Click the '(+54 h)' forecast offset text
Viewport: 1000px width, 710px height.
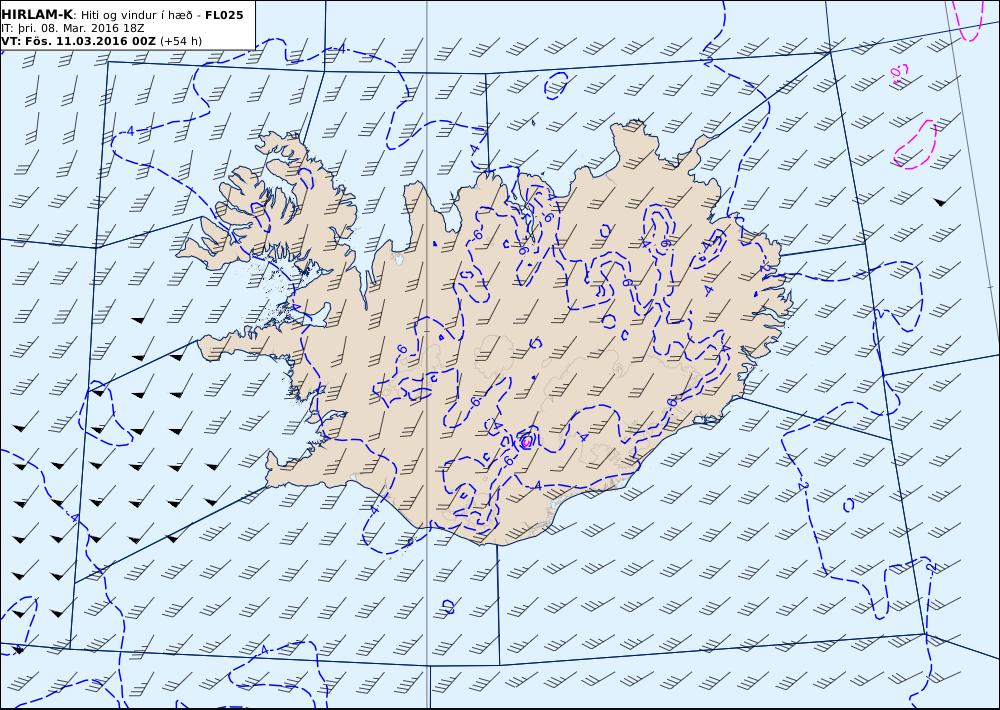pyautogui.click(x=181, y=41)
